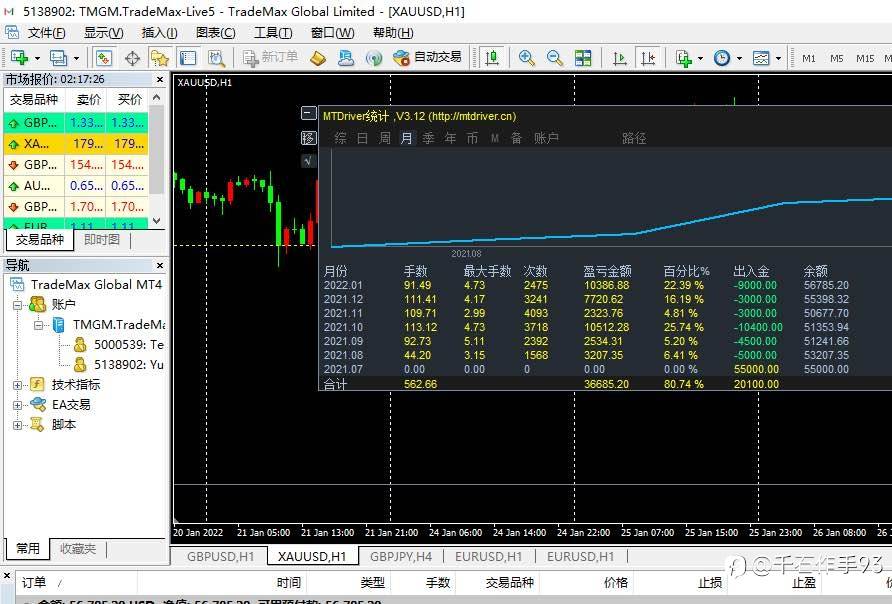Tile chart windows icon
The width and height of the screenshot is (892, 604).
point(583,57)
